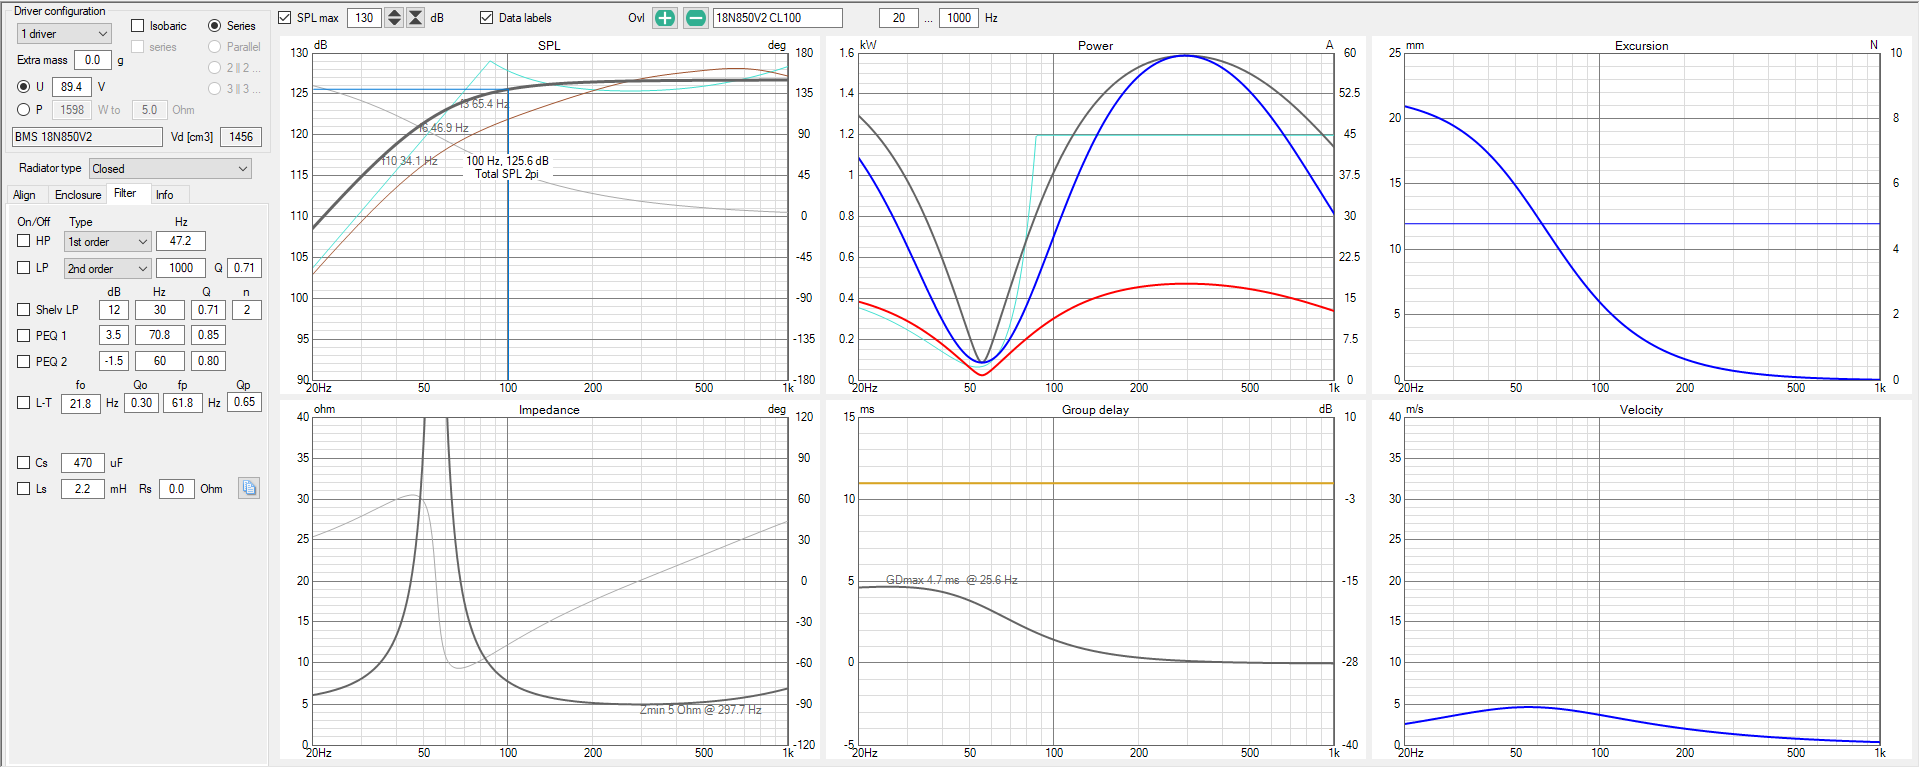Click the end frequency field '1000'

click(959, 18)
